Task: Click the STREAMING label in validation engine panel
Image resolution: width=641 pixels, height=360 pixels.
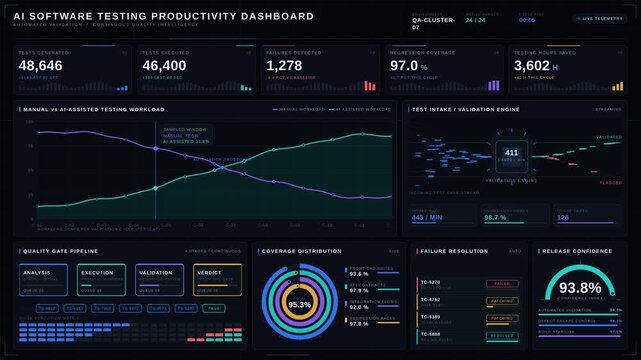Action: [x=608, y=110]
